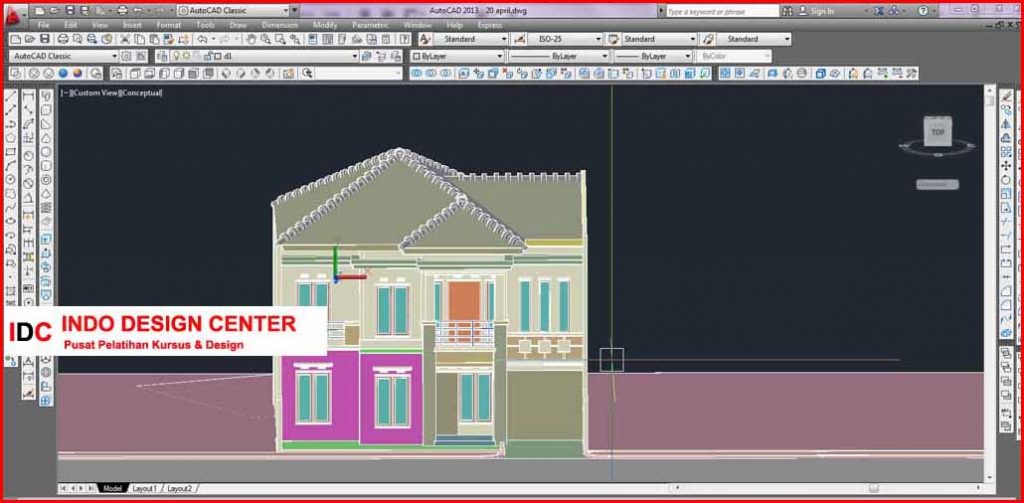Activate the Pan hand tool
Viewport: 1024px width, 503px height.
click(x=251, y=39)
